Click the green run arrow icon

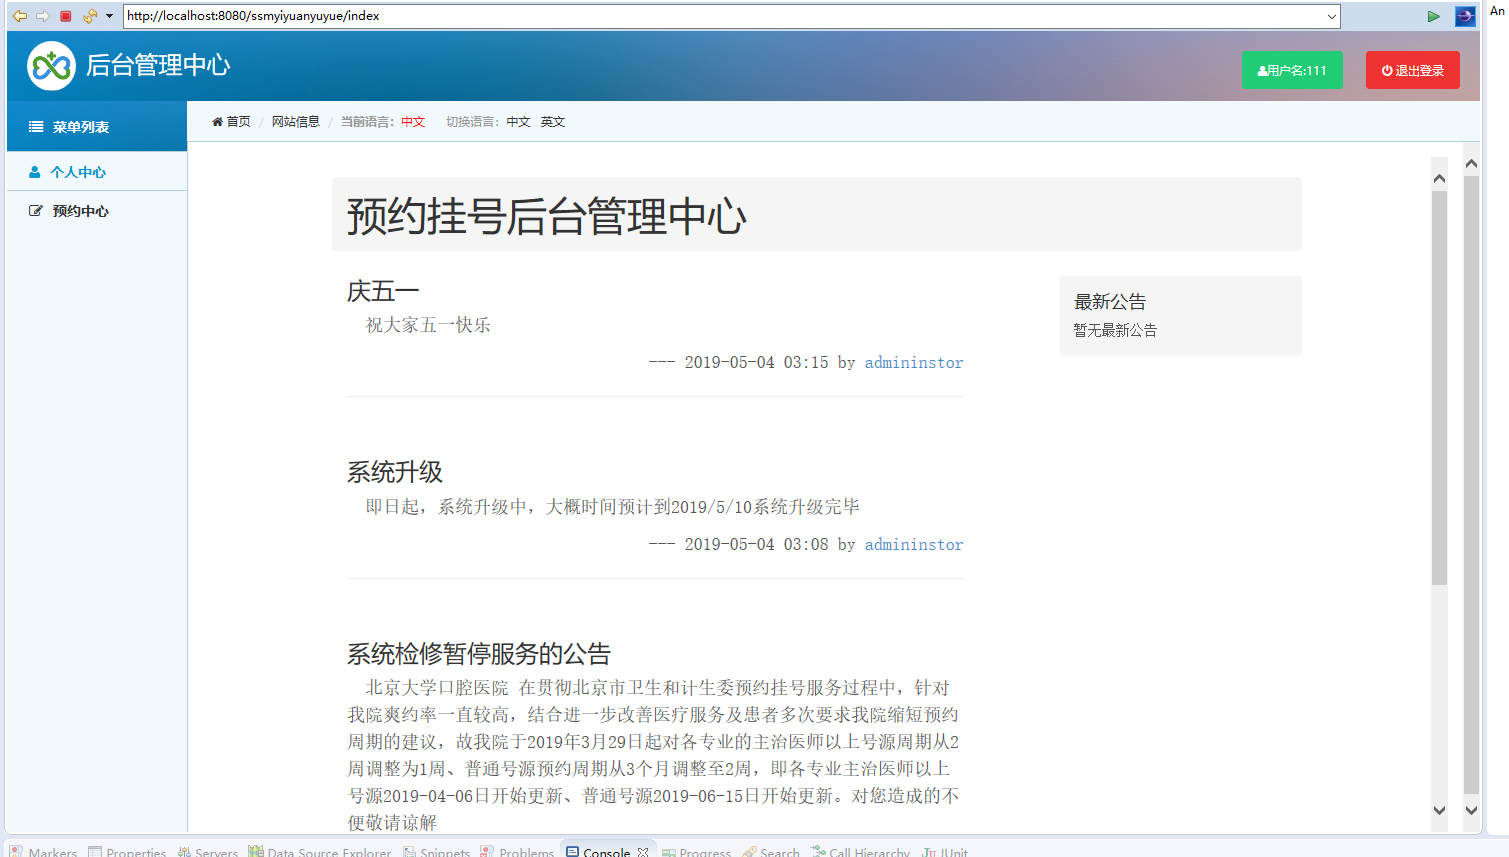(x=1433, y=16)
